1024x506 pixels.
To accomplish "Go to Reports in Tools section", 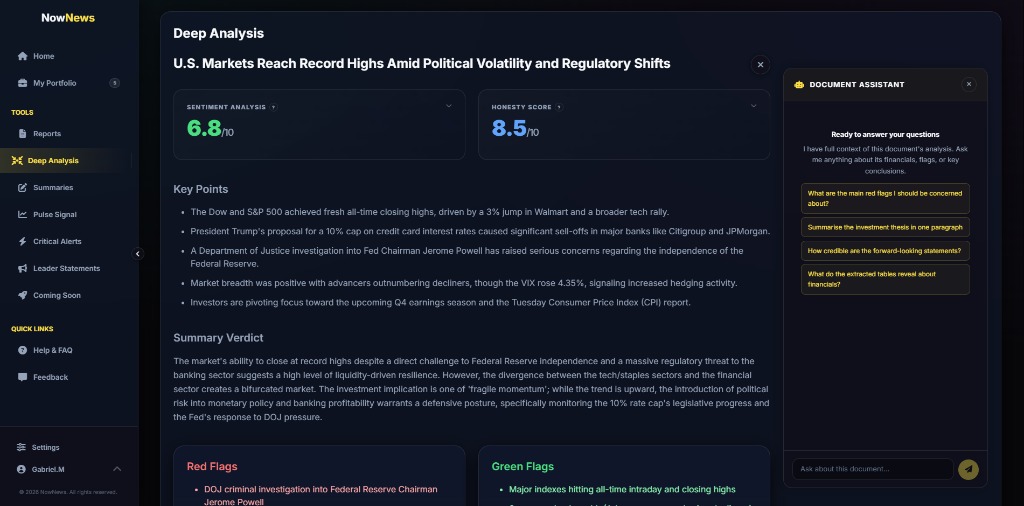I will click(46, 133).
